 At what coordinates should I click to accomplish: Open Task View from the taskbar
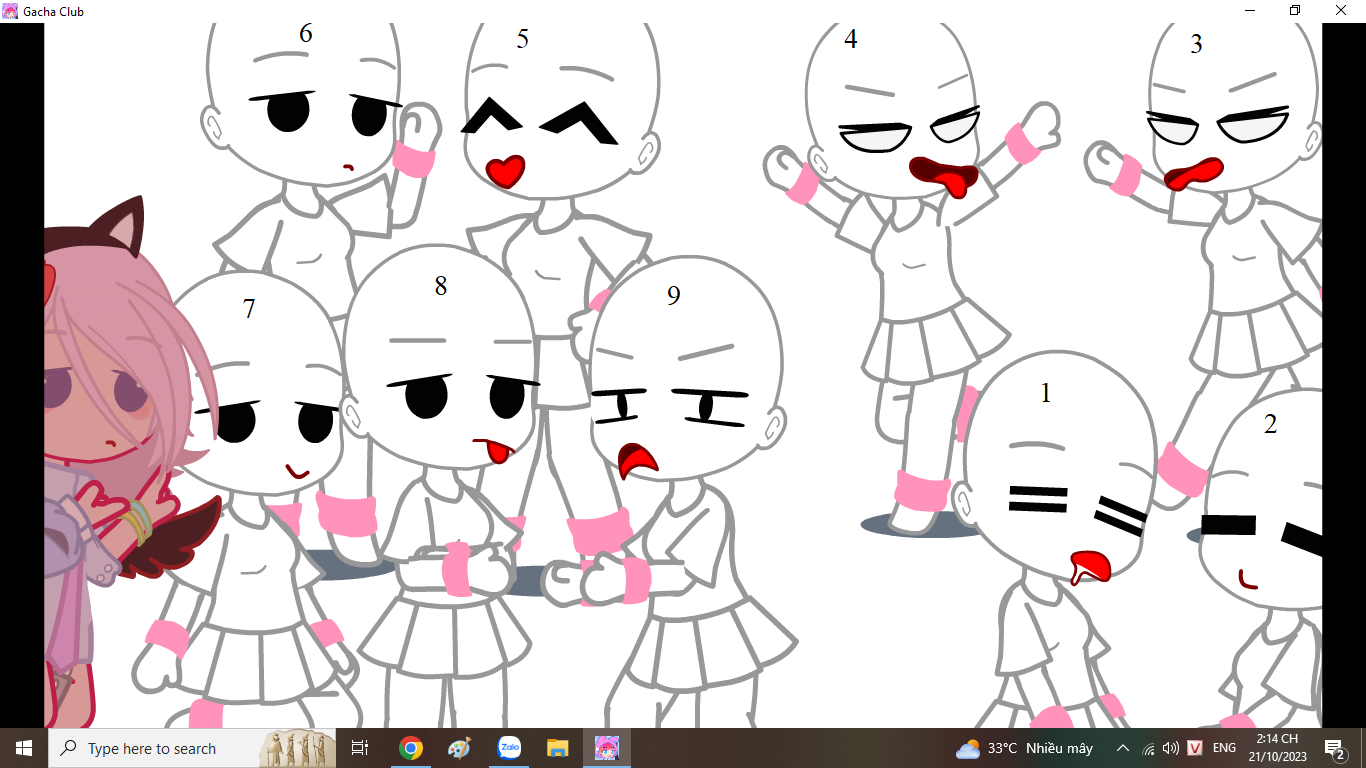360,748
